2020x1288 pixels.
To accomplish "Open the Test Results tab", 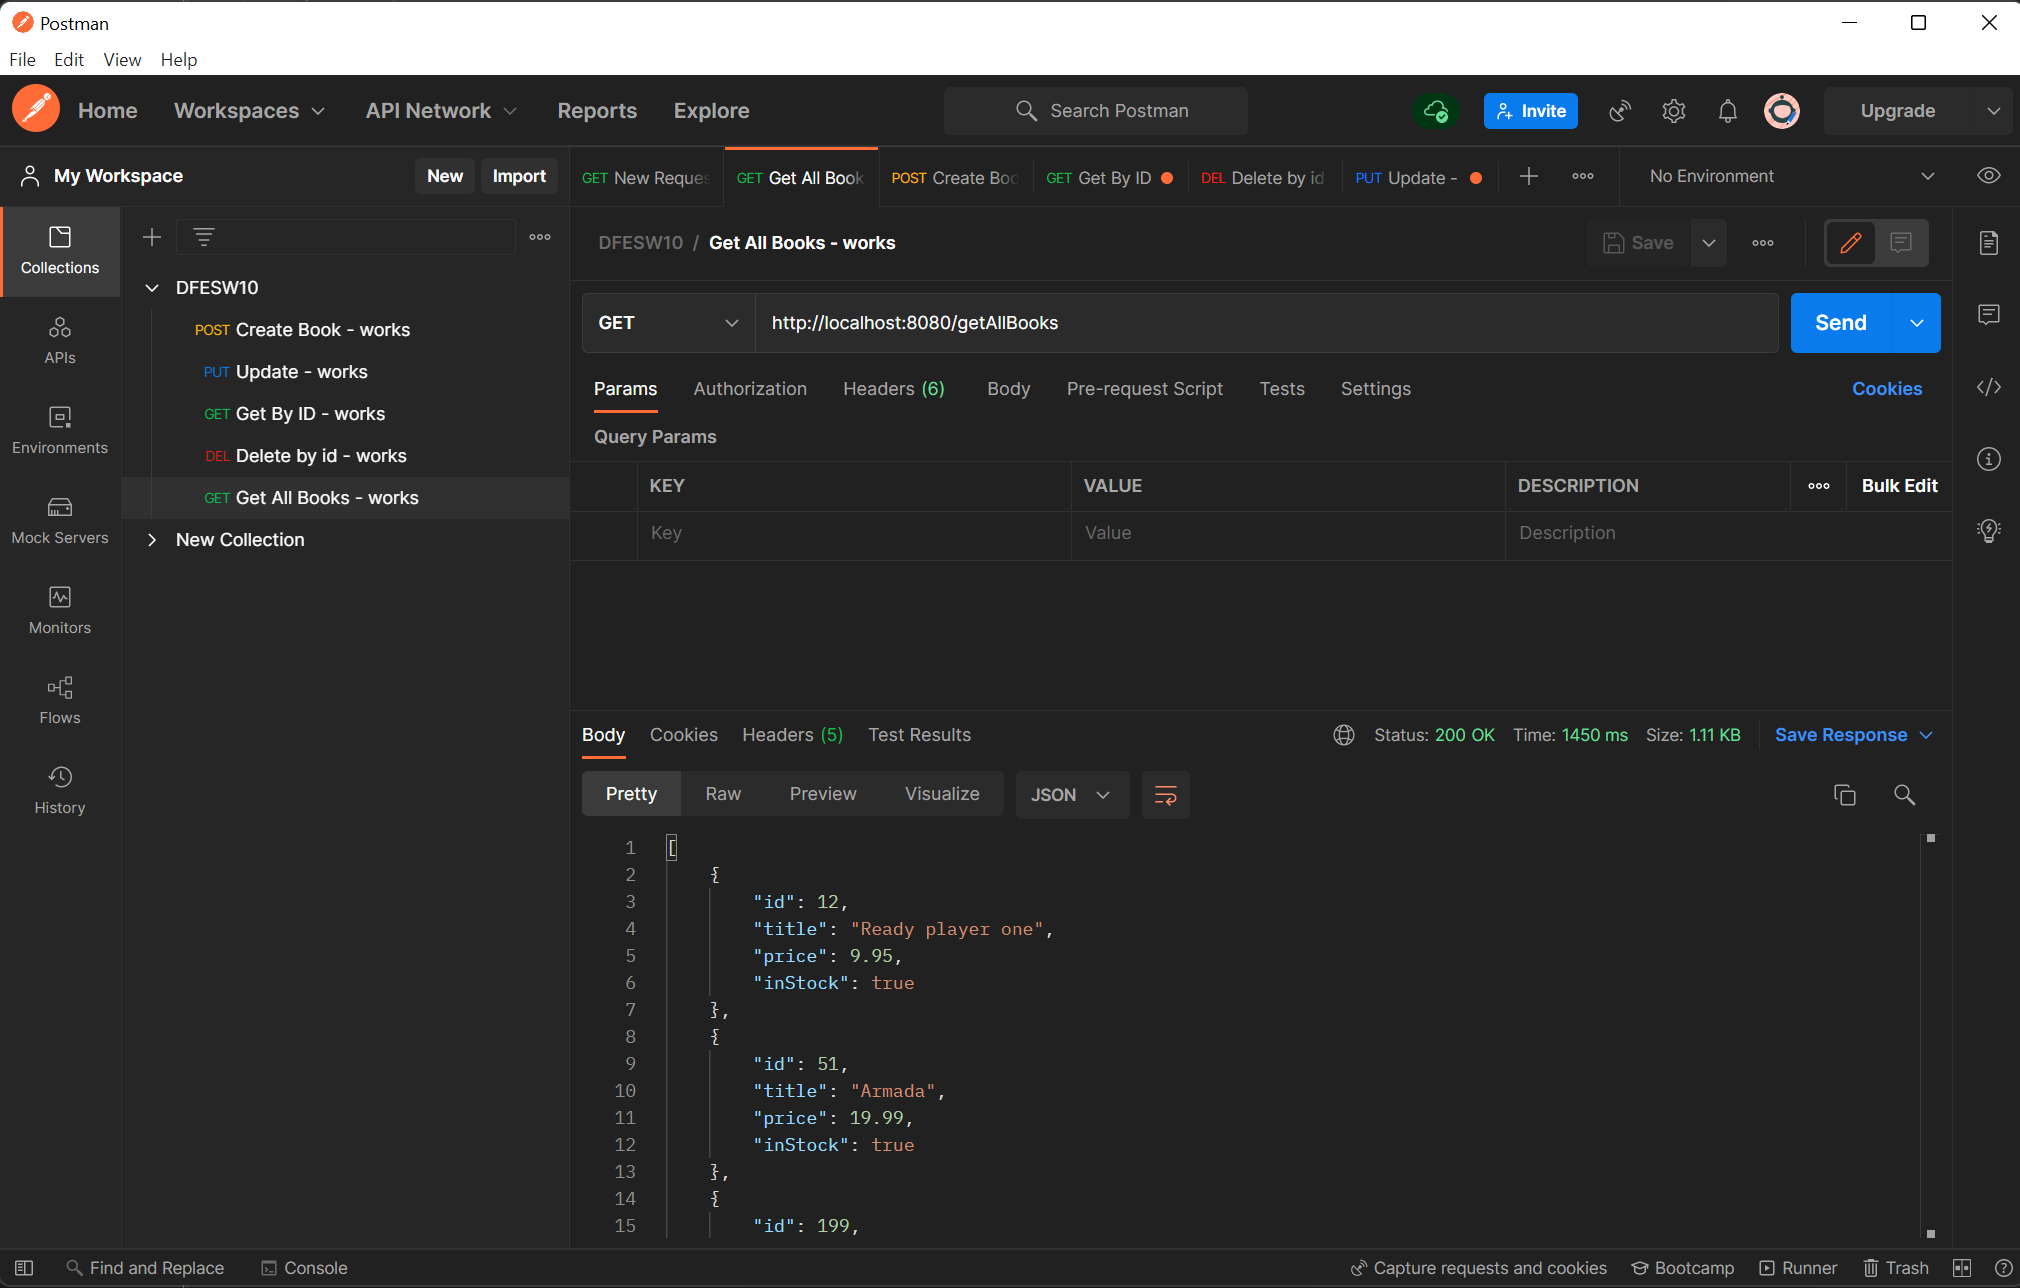I will (919, 735).
